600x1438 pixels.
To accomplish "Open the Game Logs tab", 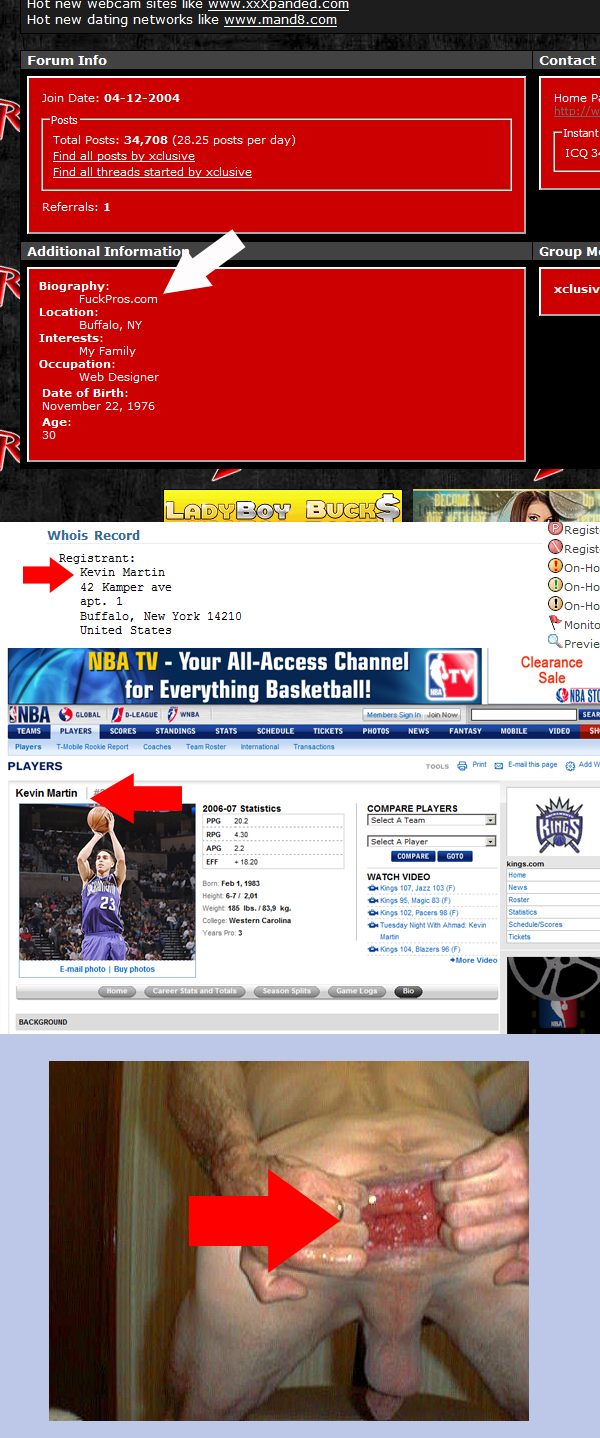I will [x=356, y=991].
